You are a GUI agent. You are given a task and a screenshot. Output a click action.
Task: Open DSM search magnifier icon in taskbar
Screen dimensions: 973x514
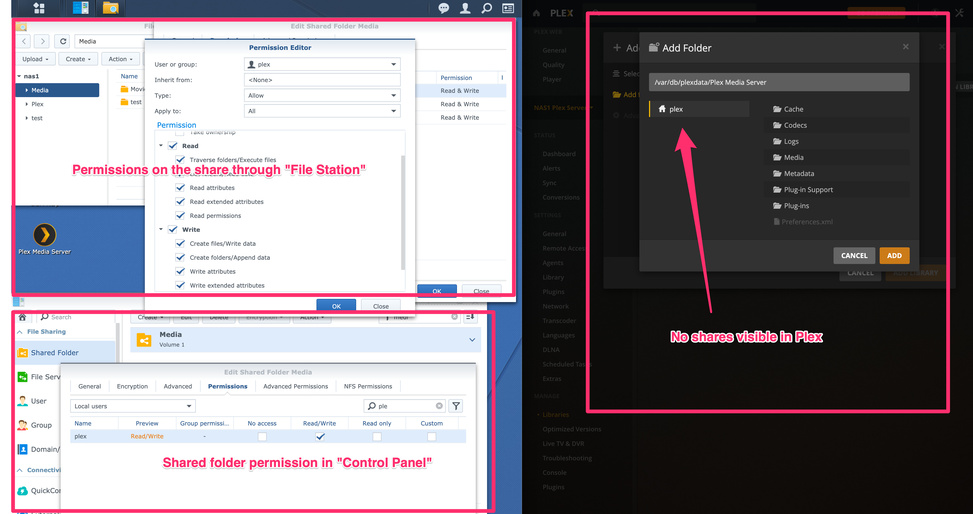tap(486, 8)
